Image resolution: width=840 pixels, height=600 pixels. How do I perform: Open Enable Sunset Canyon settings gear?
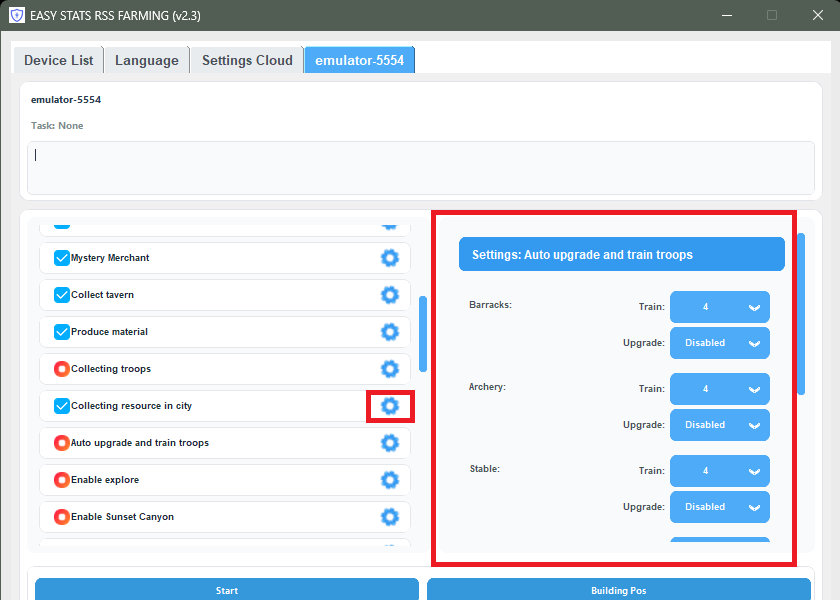(389, 516)
